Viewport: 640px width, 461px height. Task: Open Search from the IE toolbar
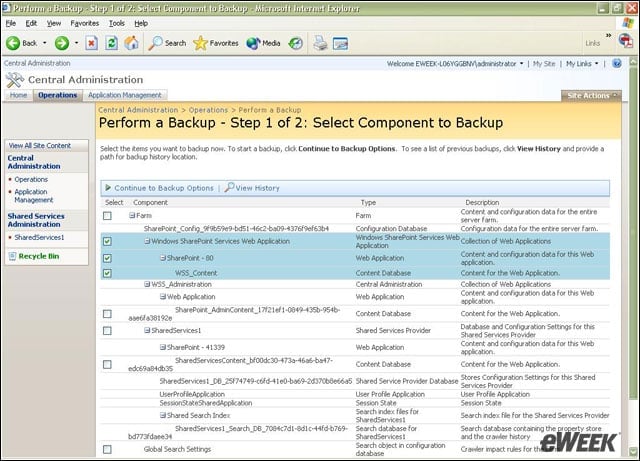pyautogui.click(x=167, y=43)
